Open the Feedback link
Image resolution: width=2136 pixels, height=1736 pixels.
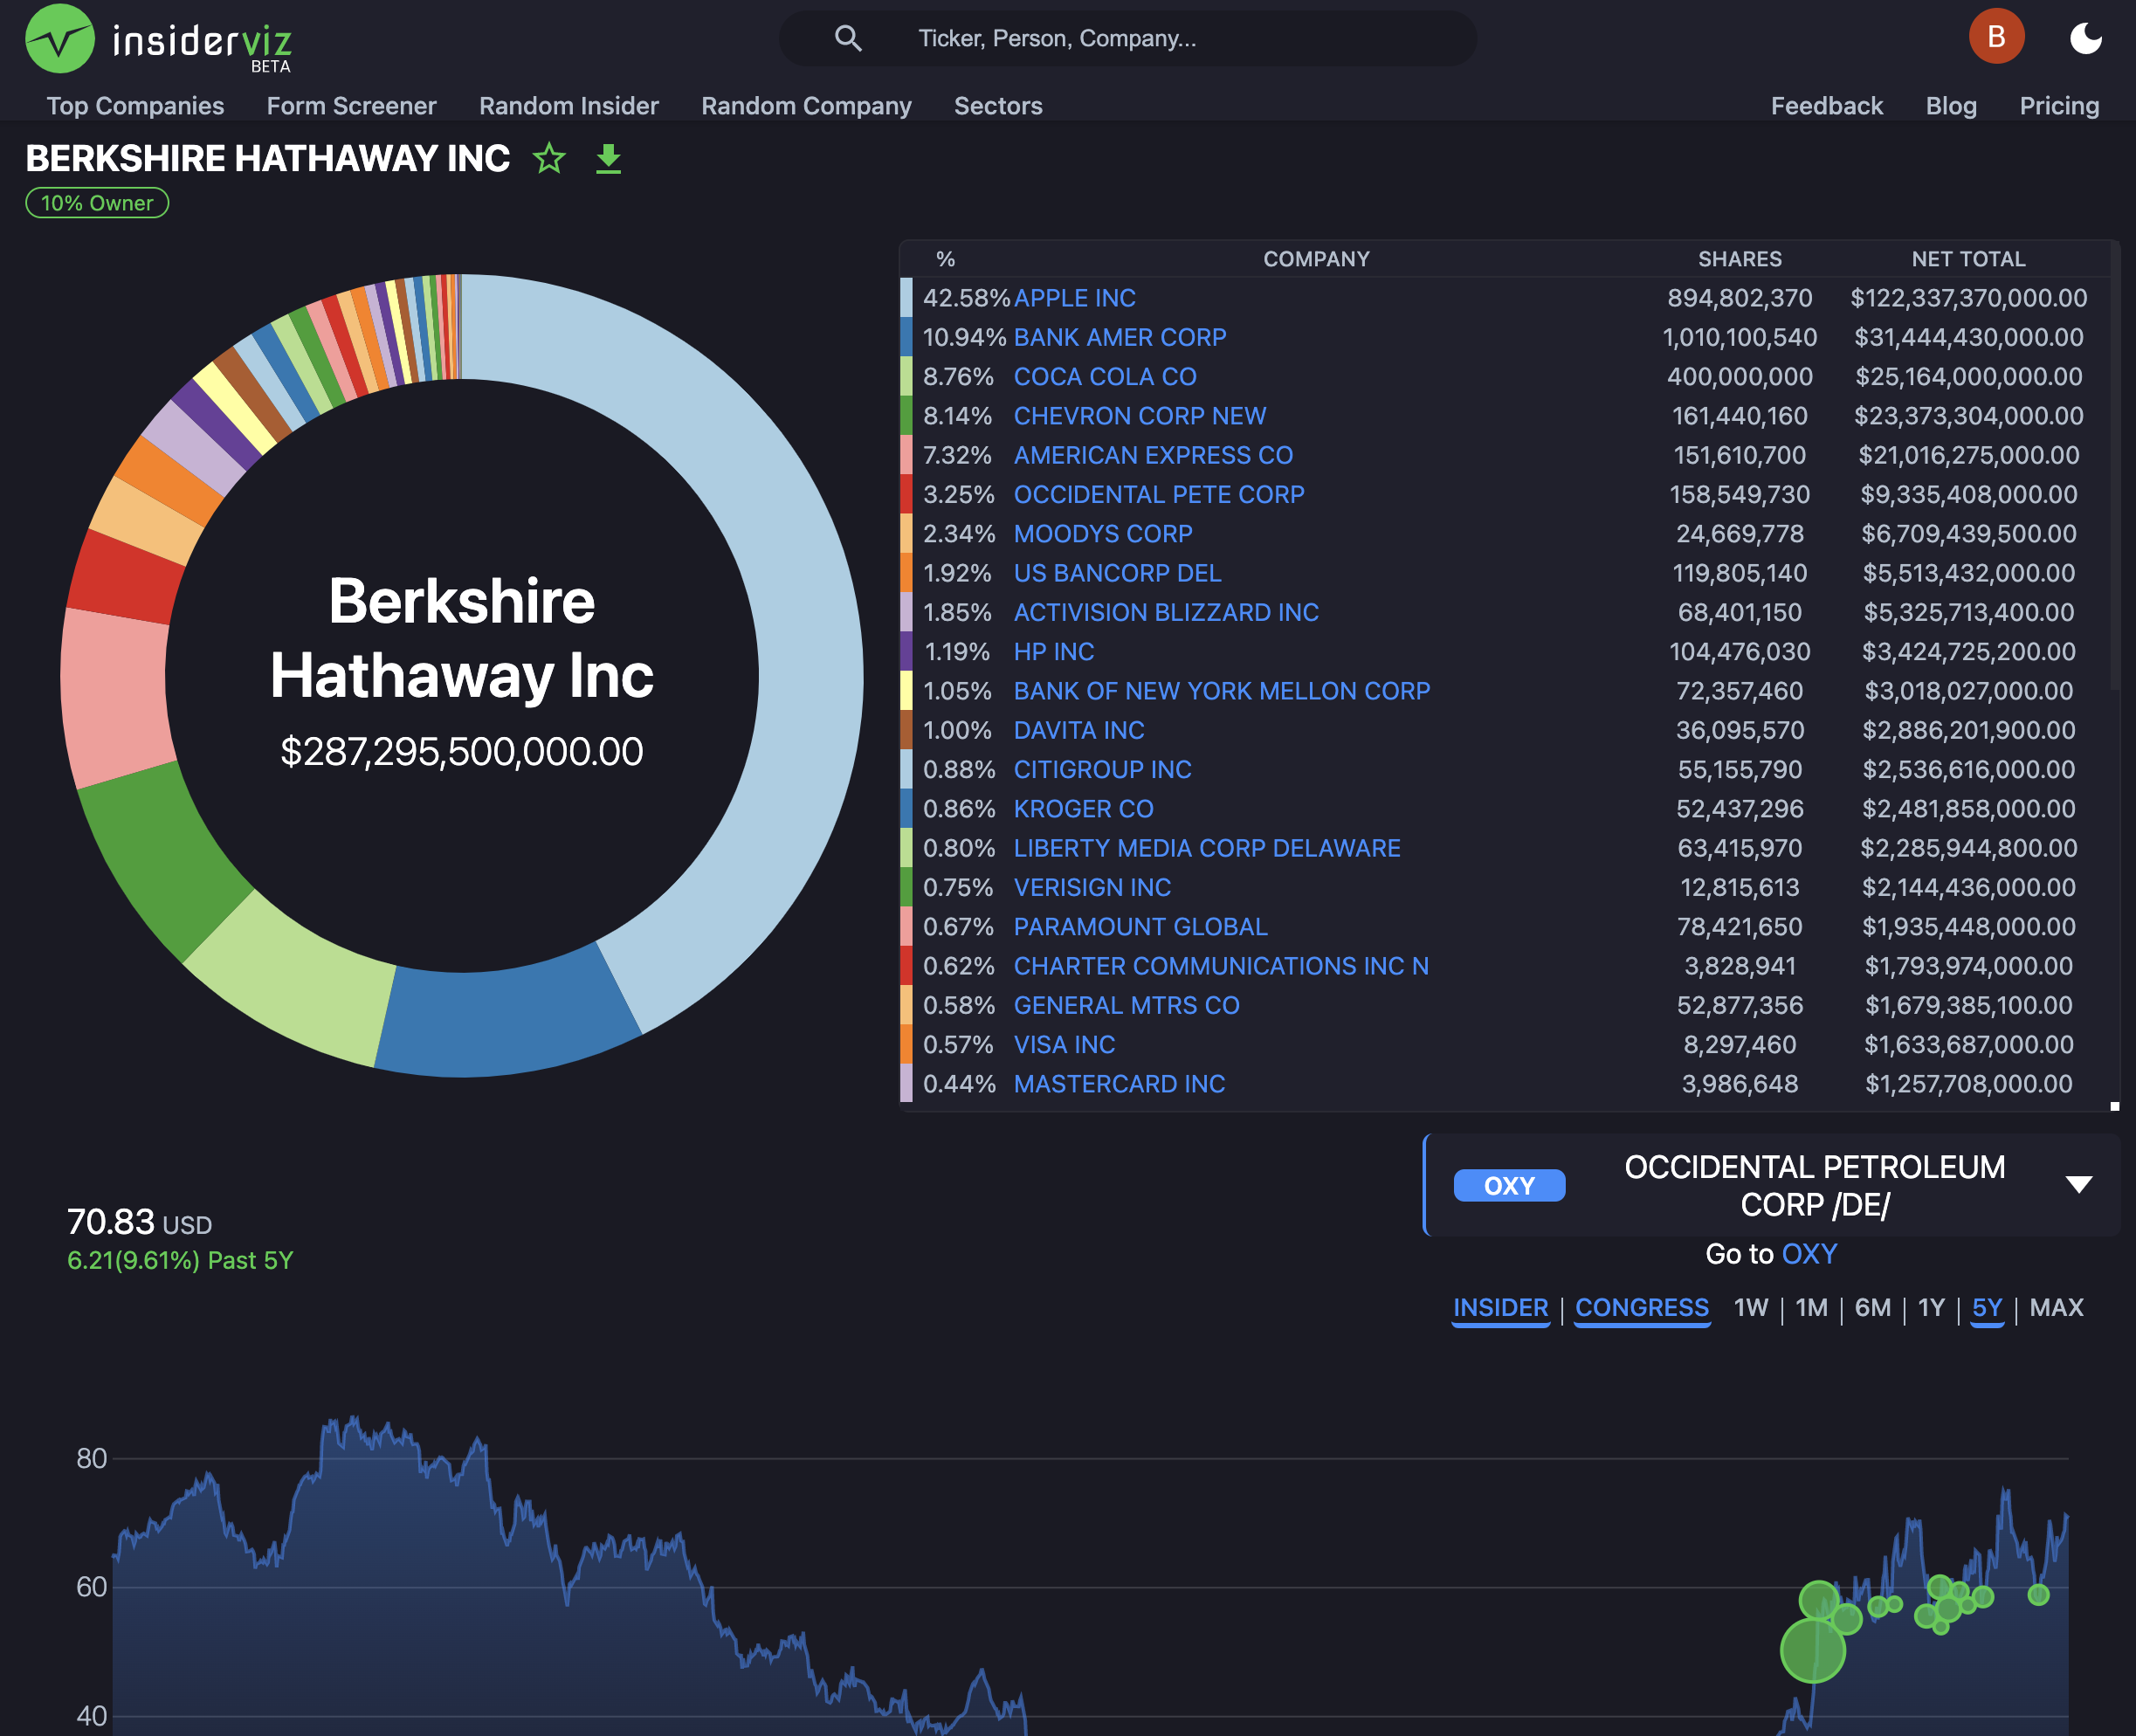pyautogui.click(x=1826, y=106)
